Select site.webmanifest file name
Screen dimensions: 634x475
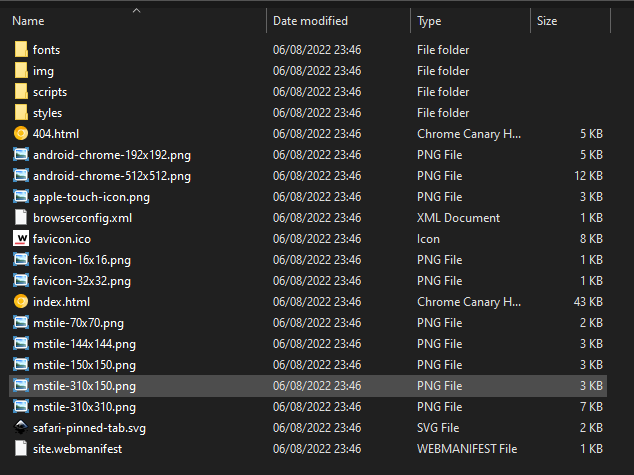[77, 449]
